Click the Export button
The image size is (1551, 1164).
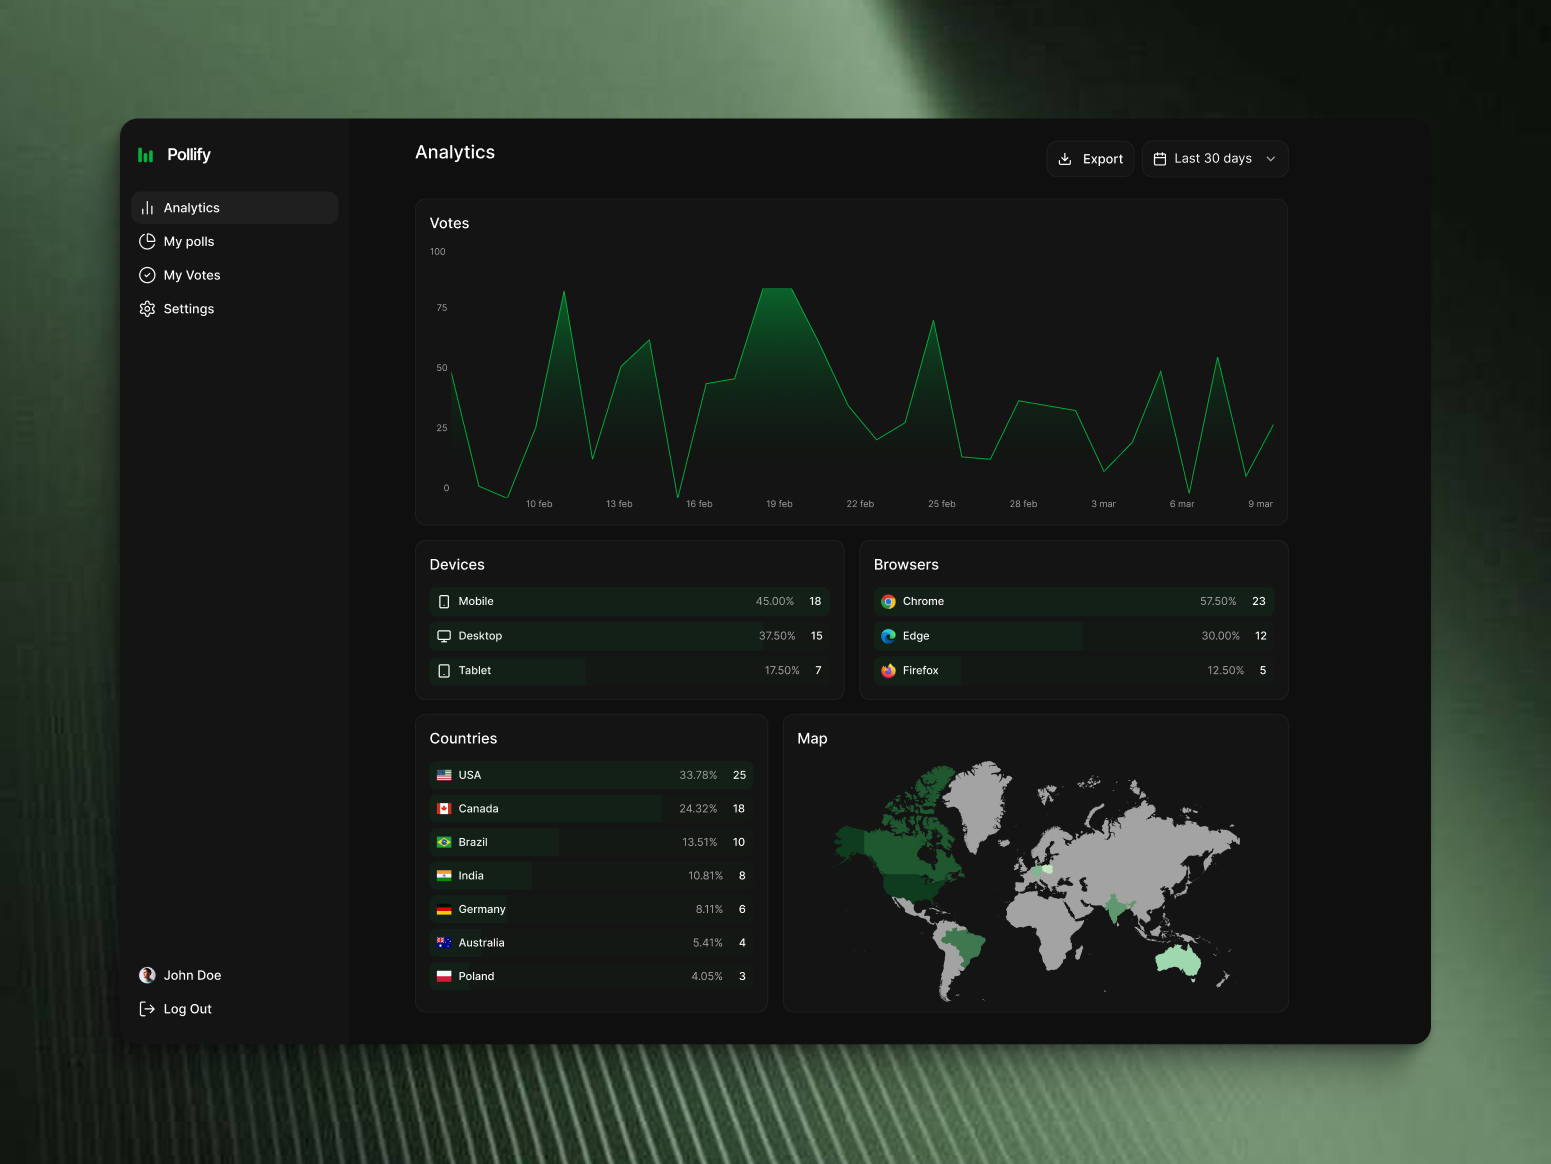coord(1090,159)
